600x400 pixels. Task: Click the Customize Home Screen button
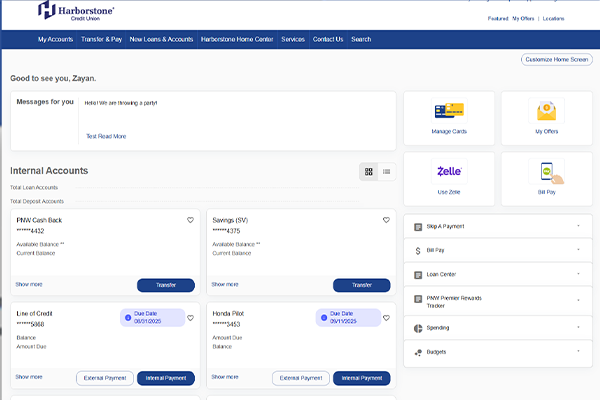(x=557, y=60)
